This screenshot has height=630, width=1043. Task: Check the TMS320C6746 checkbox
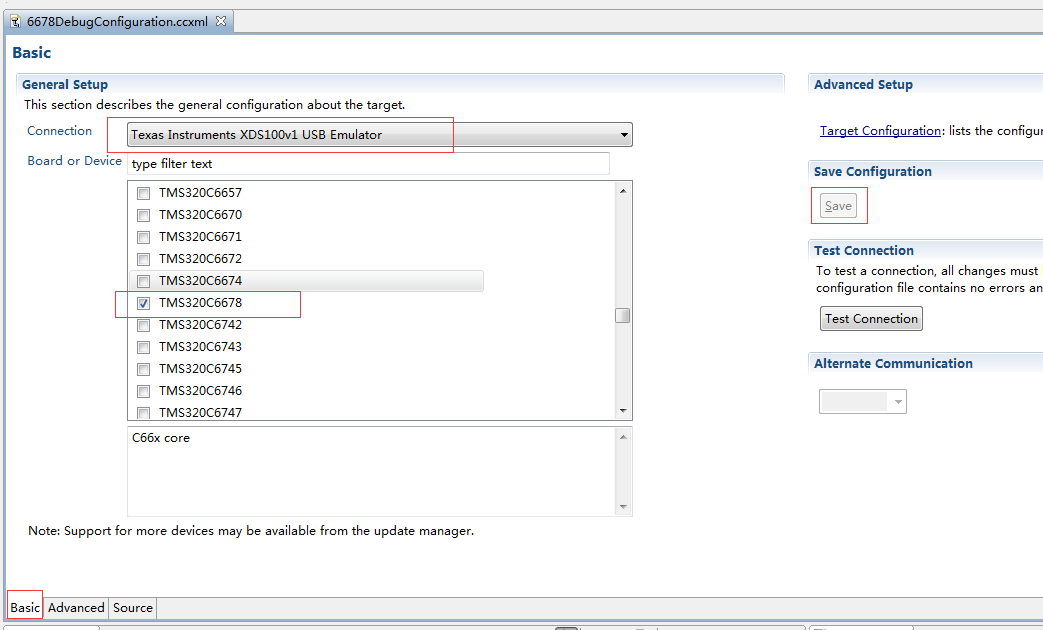pyautogui.click(x=143, y=391)
